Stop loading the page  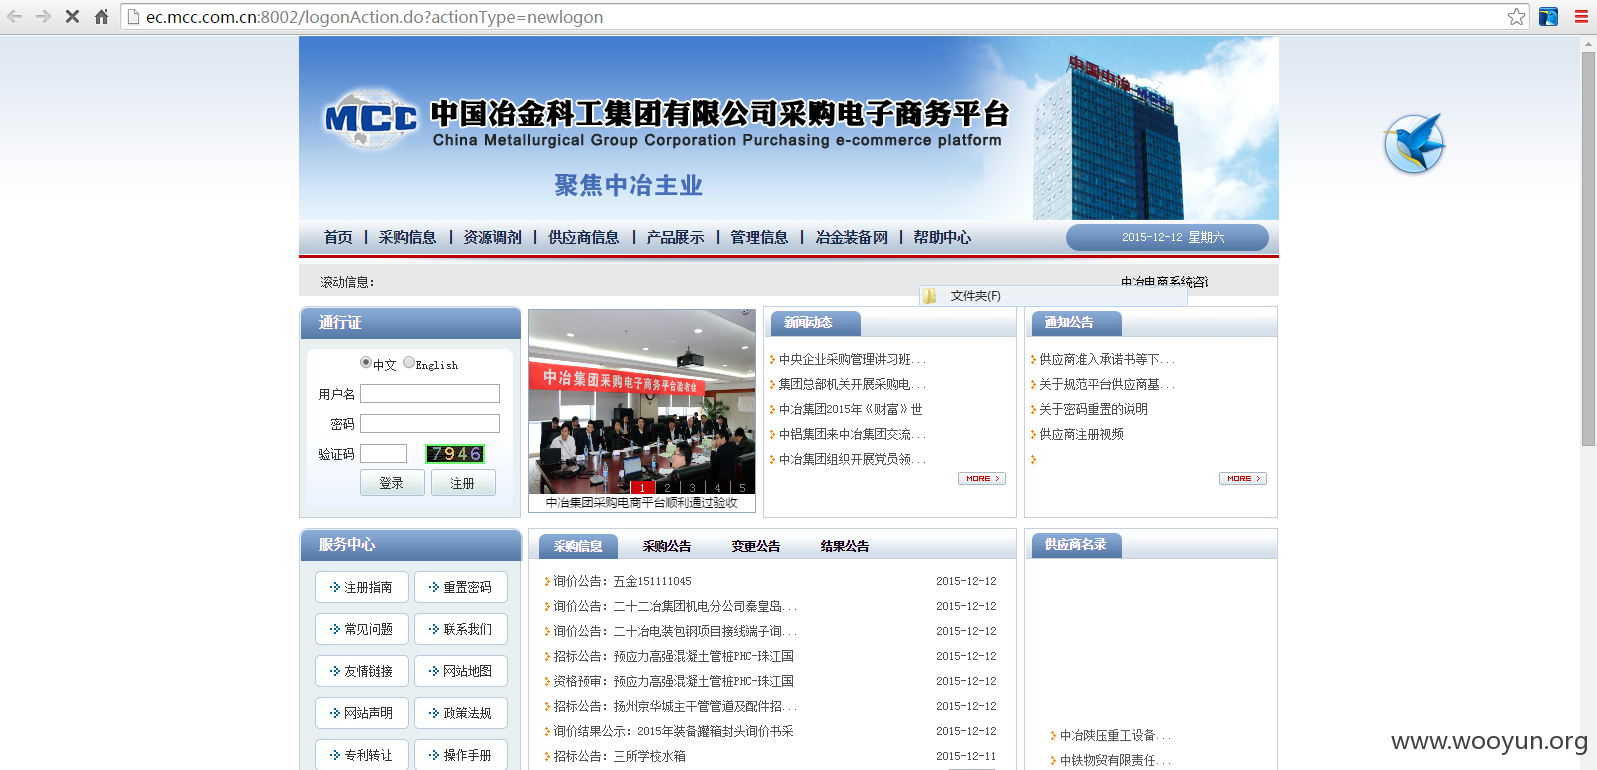coord(72,17)
